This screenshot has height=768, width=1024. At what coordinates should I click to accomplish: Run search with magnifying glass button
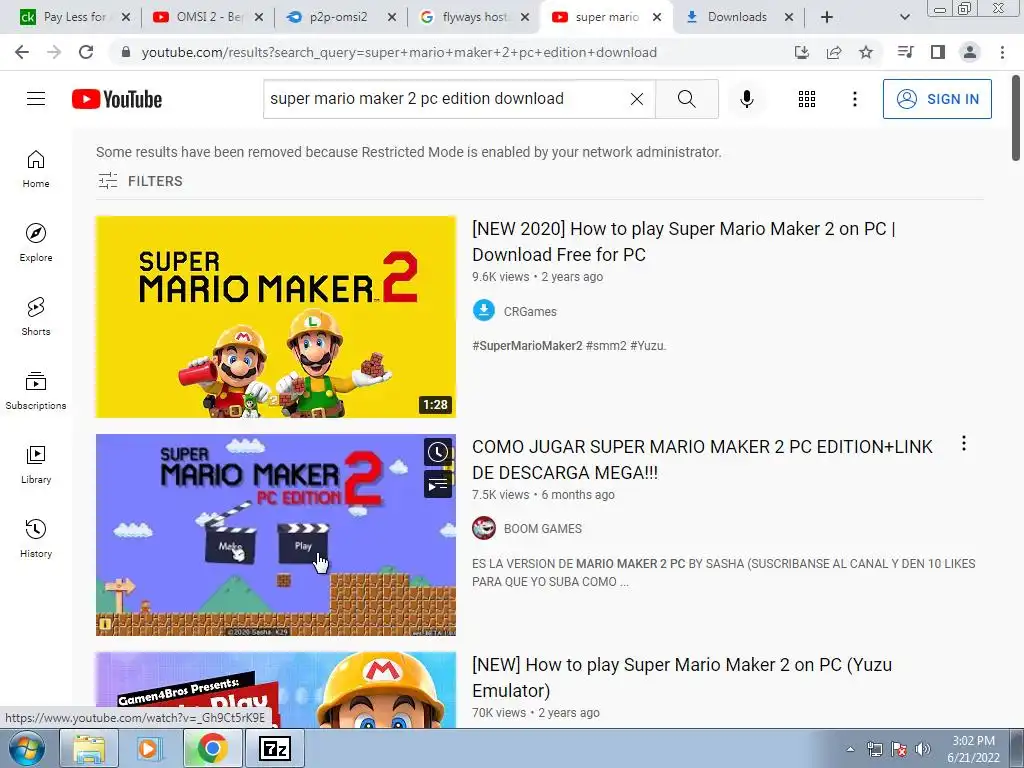[686, 99]
